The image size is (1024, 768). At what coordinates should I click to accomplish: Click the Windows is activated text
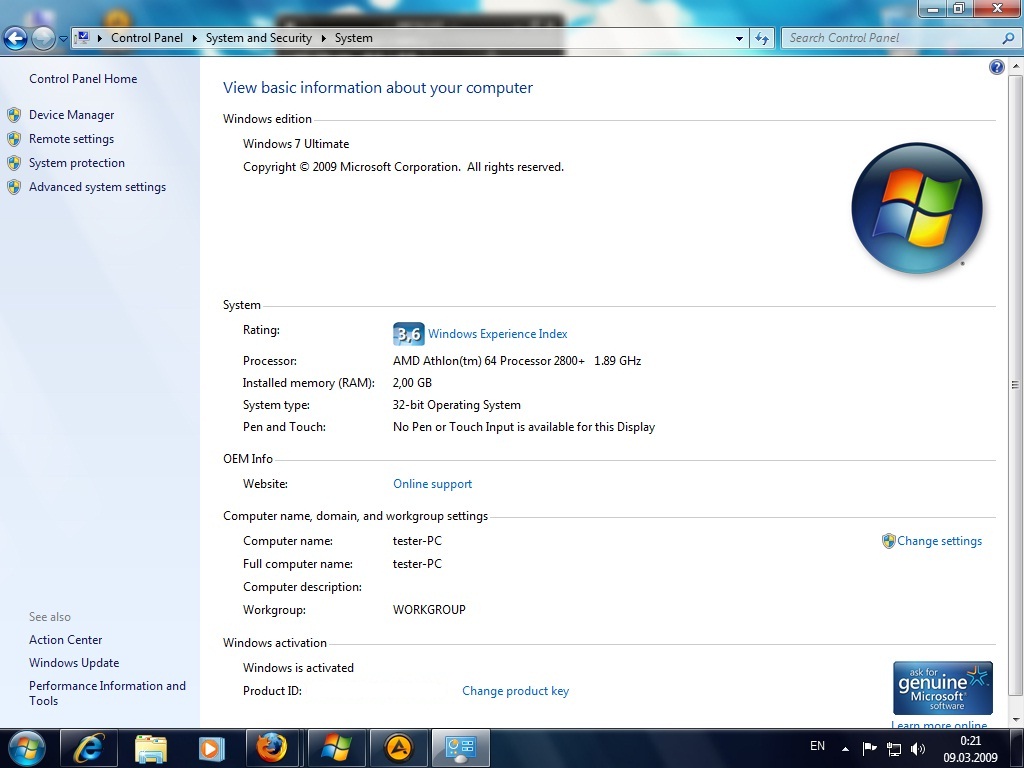coord(298,667)
